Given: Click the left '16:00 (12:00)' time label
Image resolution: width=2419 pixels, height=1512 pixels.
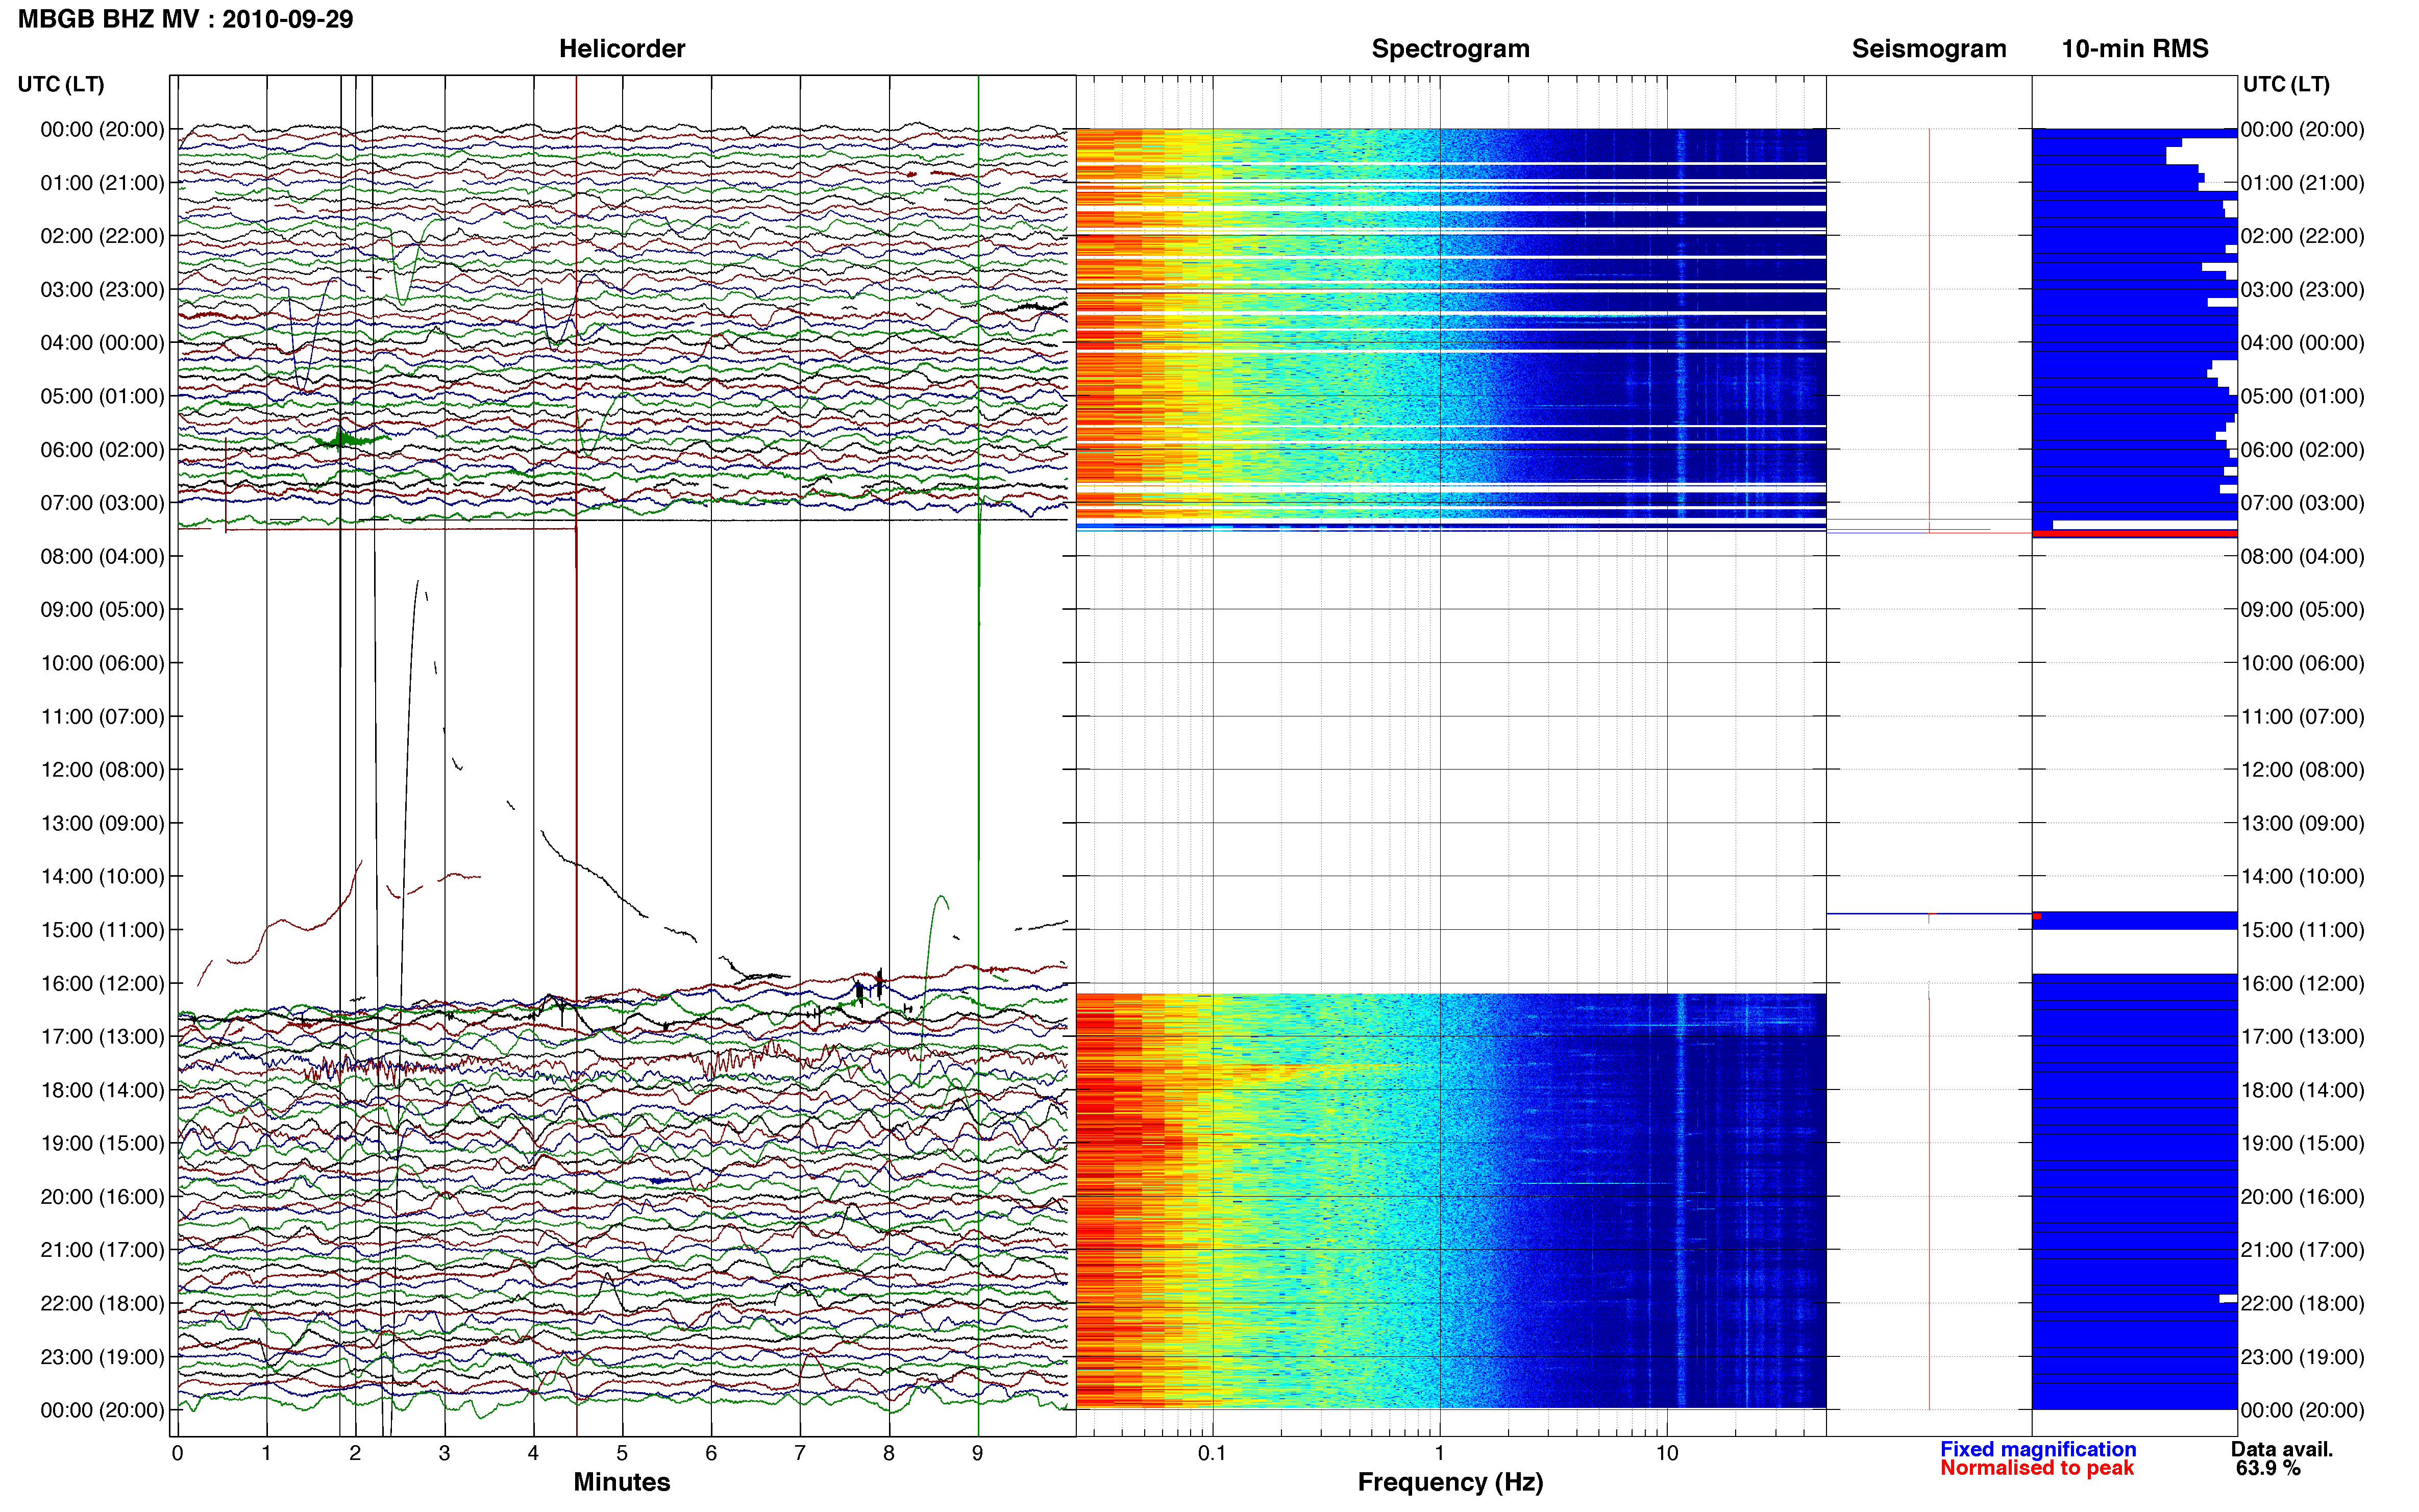Looking at the screenshot, I should click(x=102, y=983).
